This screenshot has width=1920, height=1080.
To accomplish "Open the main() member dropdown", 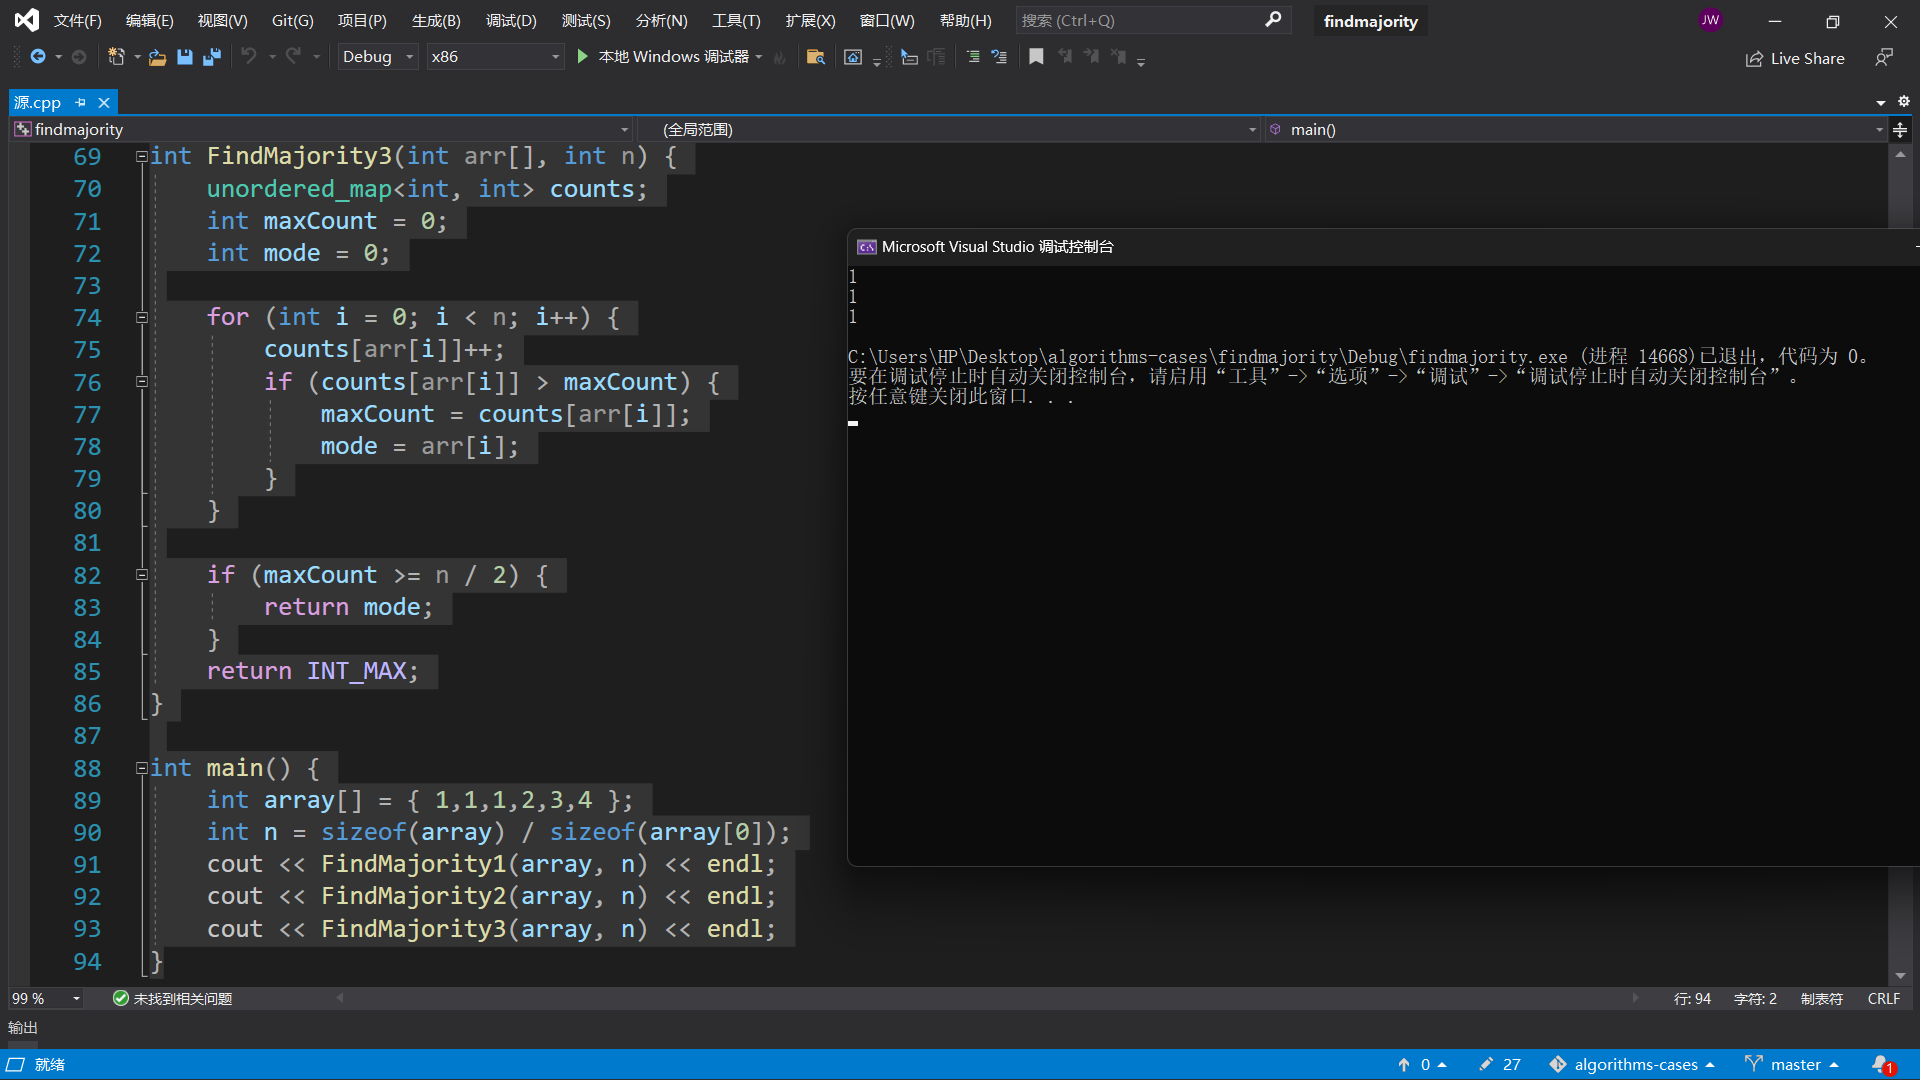I will pyautogui.click(x=1576, y=130).
